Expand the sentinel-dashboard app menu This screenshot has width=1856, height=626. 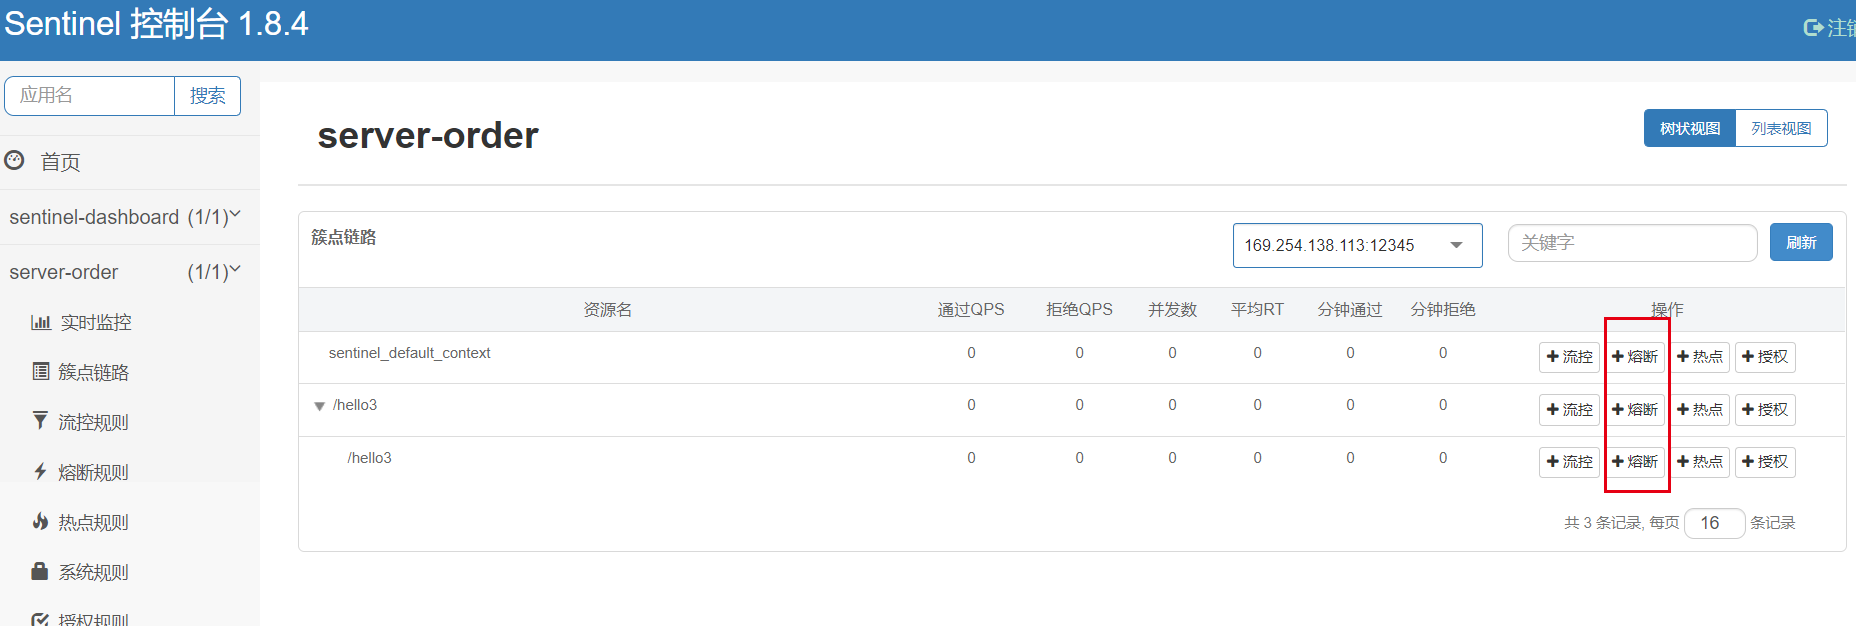click(x=236, y=215)
